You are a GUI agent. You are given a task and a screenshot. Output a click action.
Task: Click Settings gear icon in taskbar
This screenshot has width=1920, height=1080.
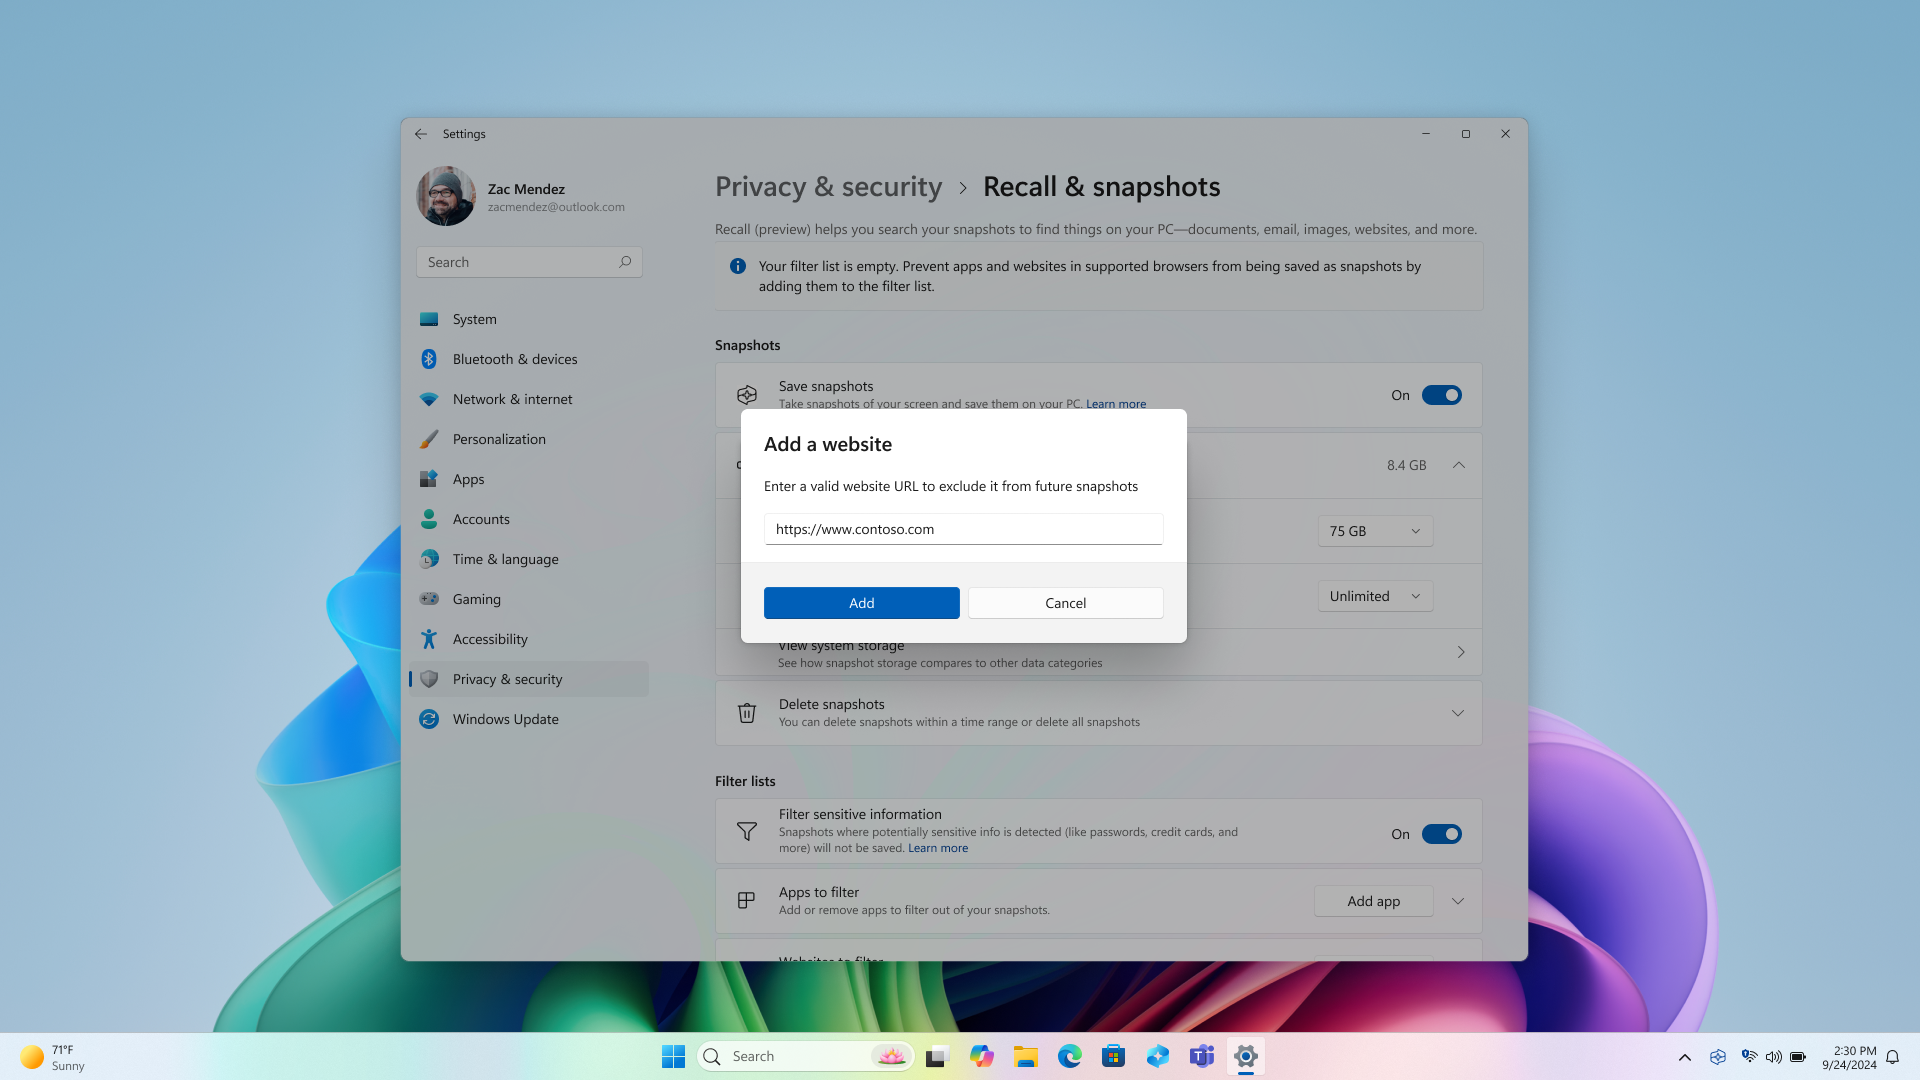1245,1055
